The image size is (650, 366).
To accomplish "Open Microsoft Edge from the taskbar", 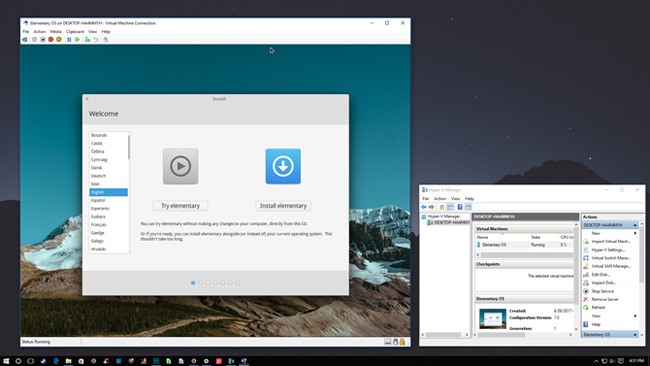I will (x=56, y=361).
